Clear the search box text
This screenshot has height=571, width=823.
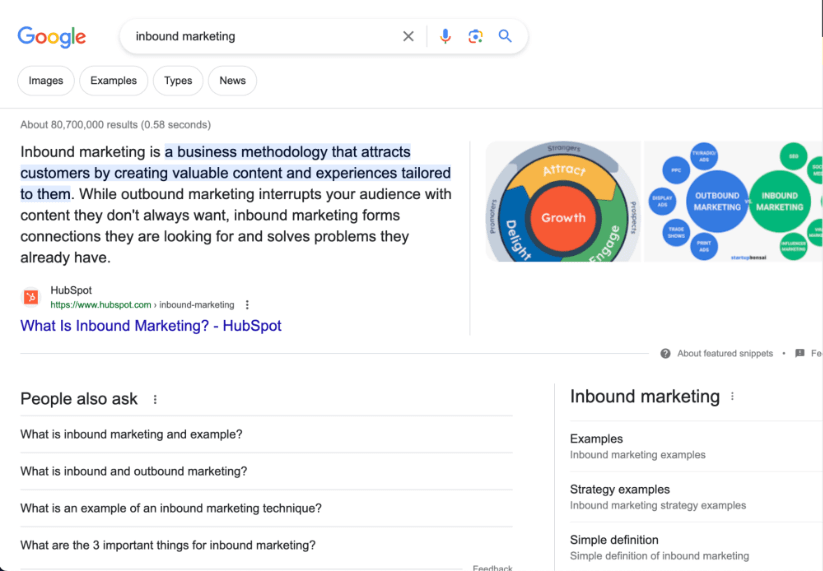408,37
